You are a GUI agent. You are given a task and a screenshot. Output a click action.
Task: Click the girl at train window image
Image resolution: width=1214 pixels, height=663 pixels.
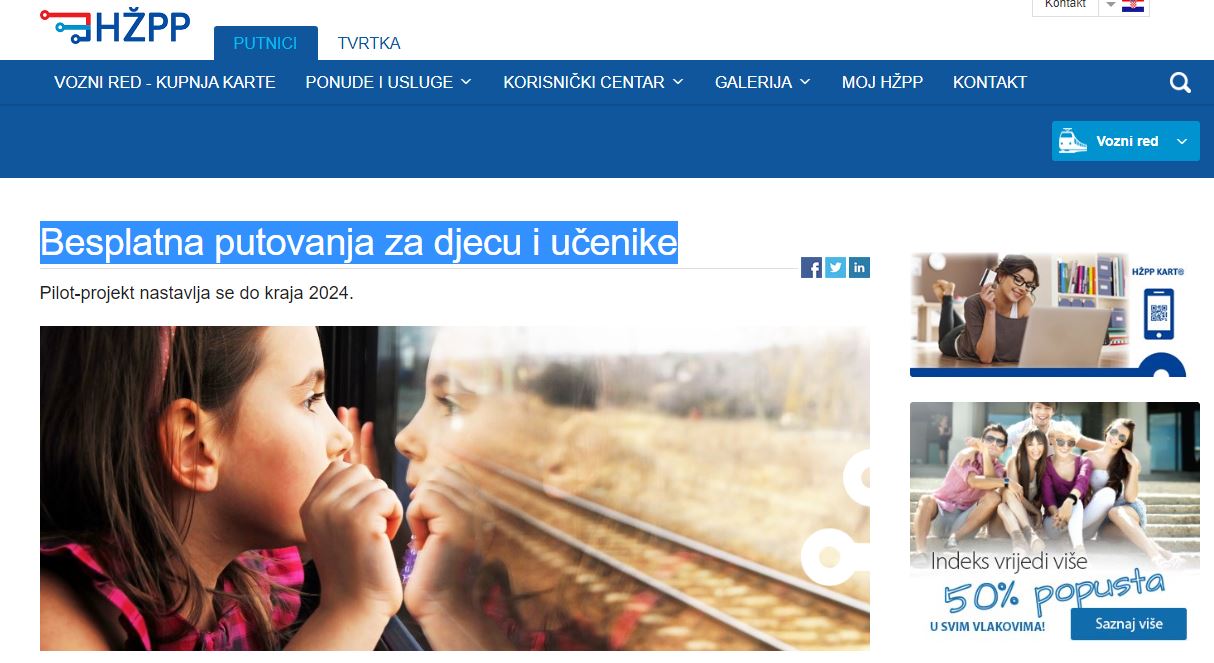click(x=455, y=488)
